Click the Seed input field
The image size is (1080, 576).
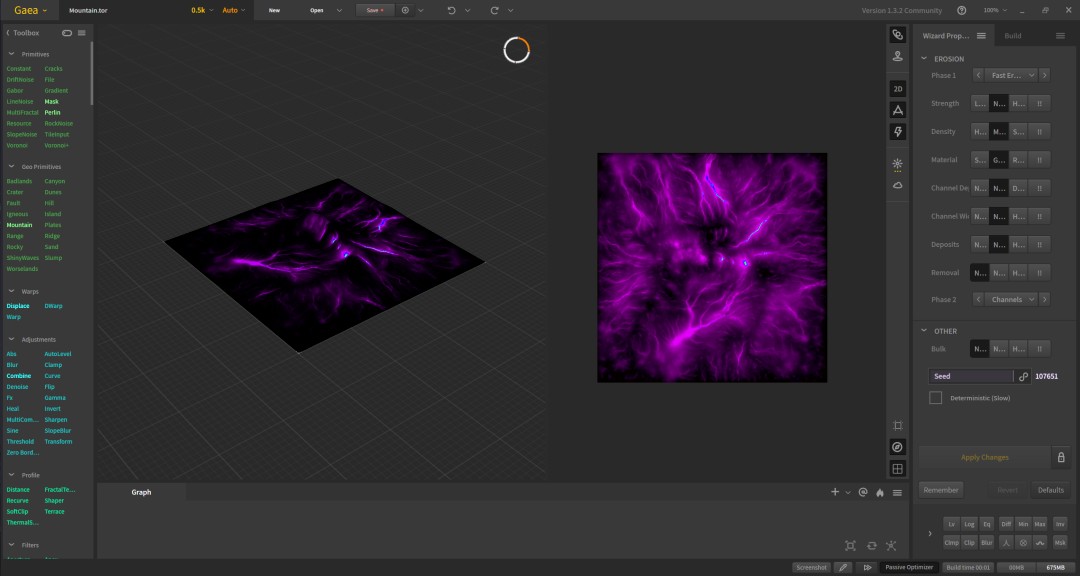(971, 376)
